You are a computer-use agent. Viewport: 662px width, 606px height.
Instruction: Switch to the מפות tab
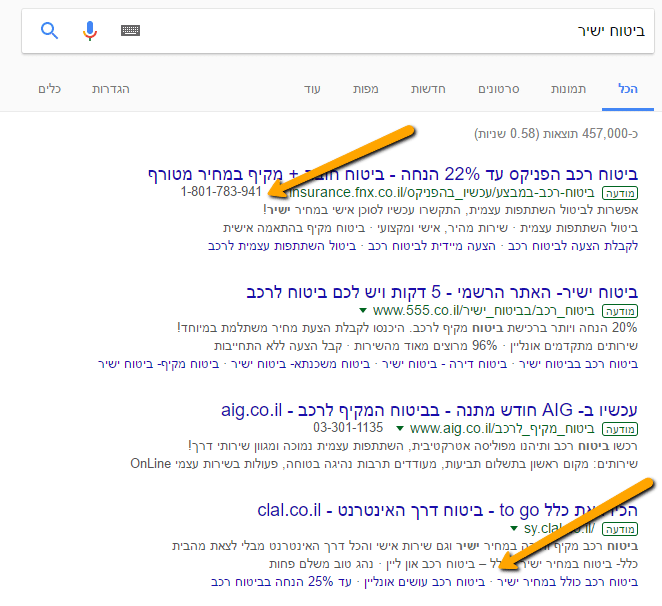click(x=366, y=89)
